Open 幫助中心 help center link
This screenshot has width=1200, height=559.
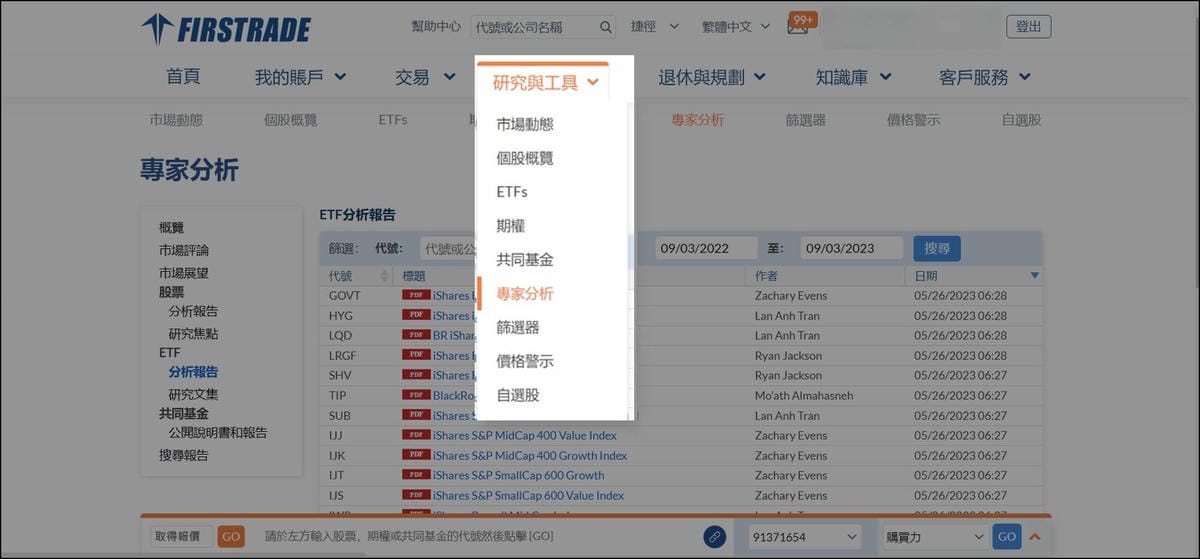point(436,27)
